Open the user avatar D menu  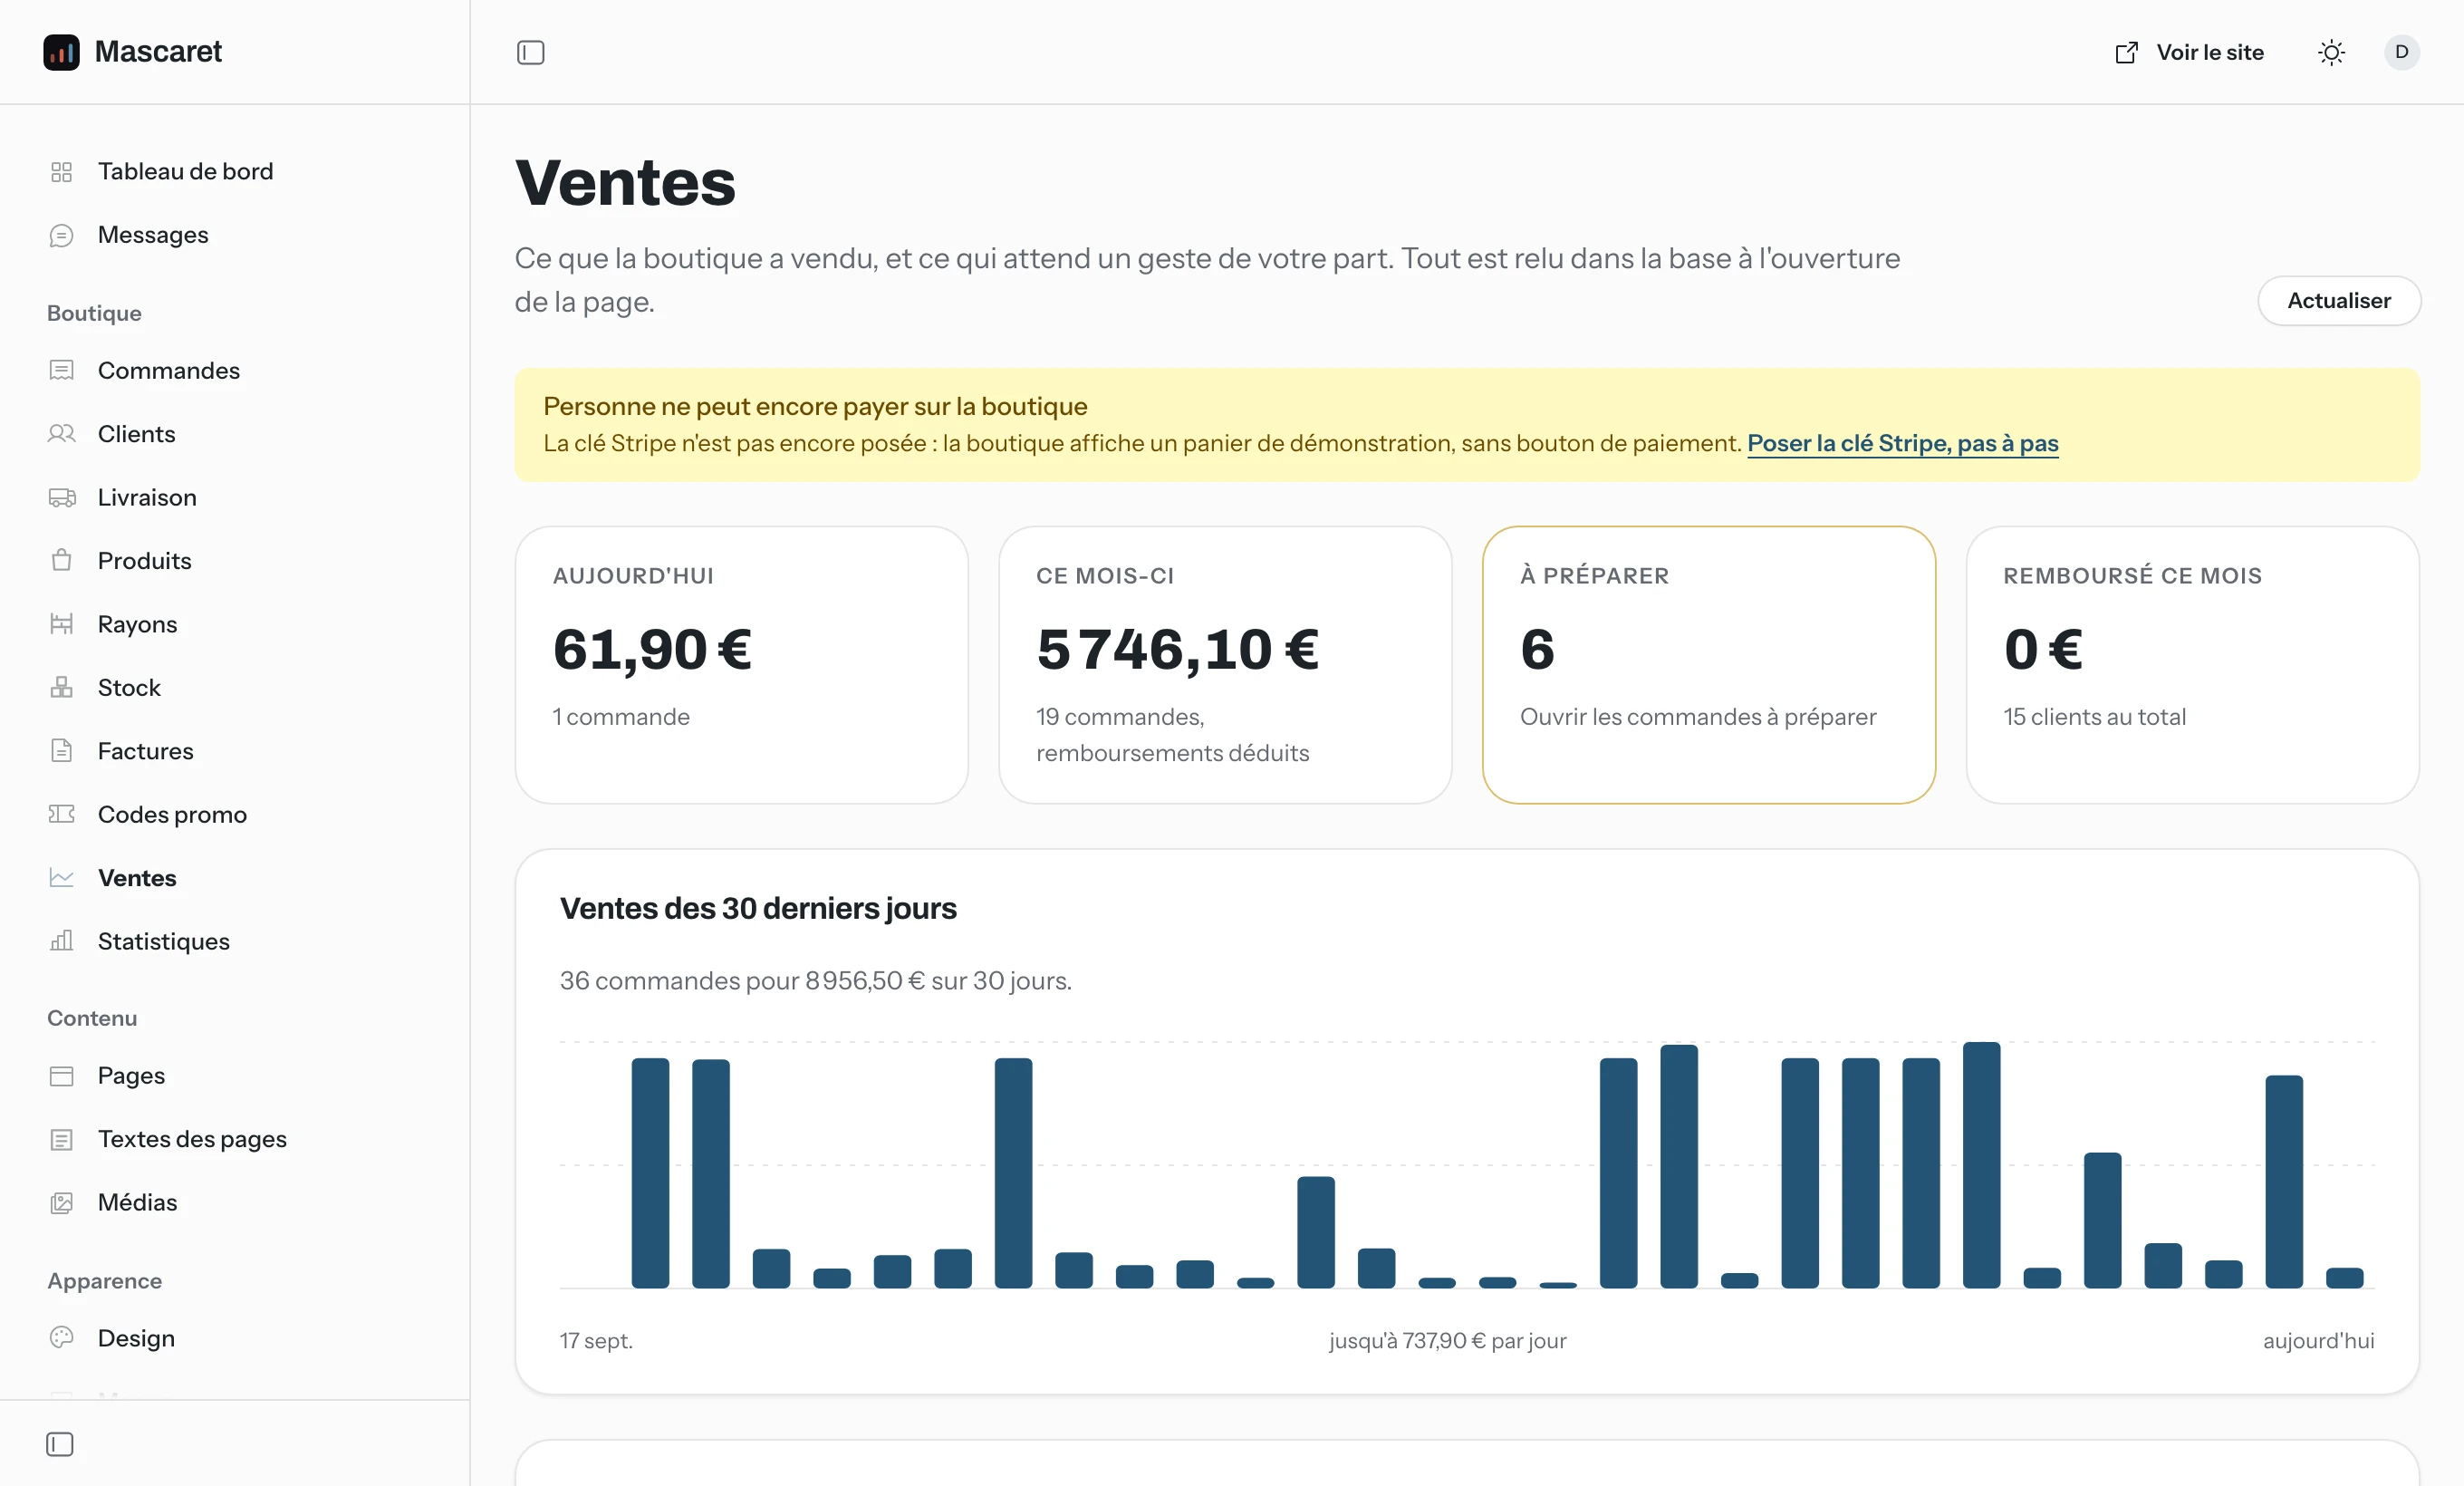pyautogui.click(x=2401, y=52)
